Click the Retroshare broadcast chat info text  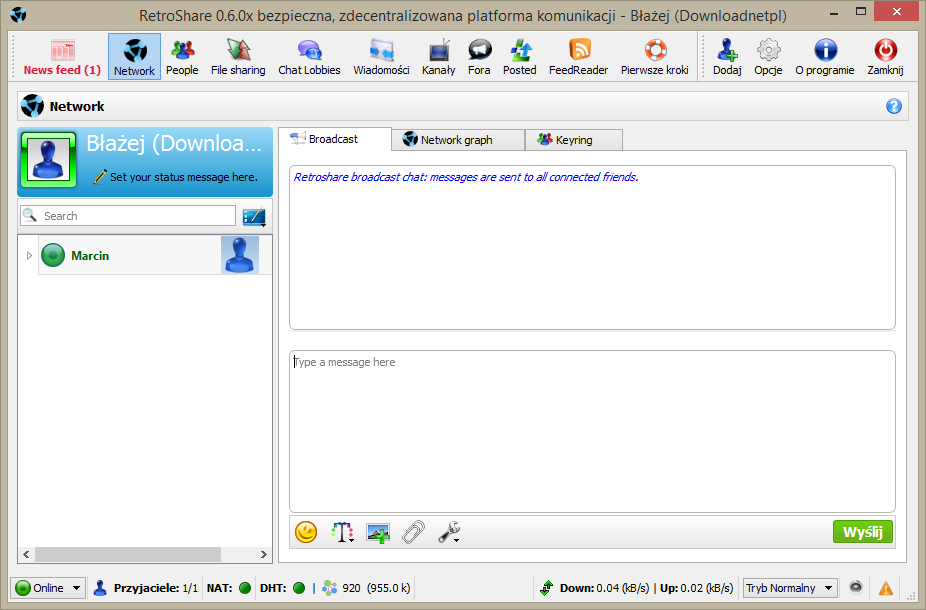466,177
